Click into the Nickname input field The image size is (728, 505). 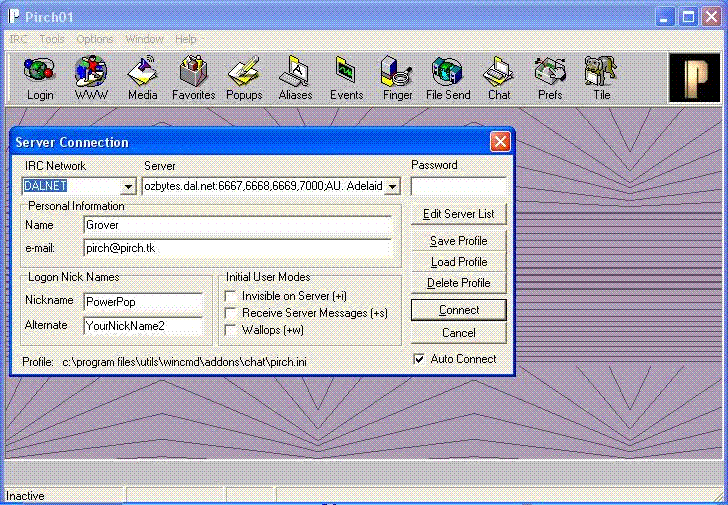(x=142, y=301)
